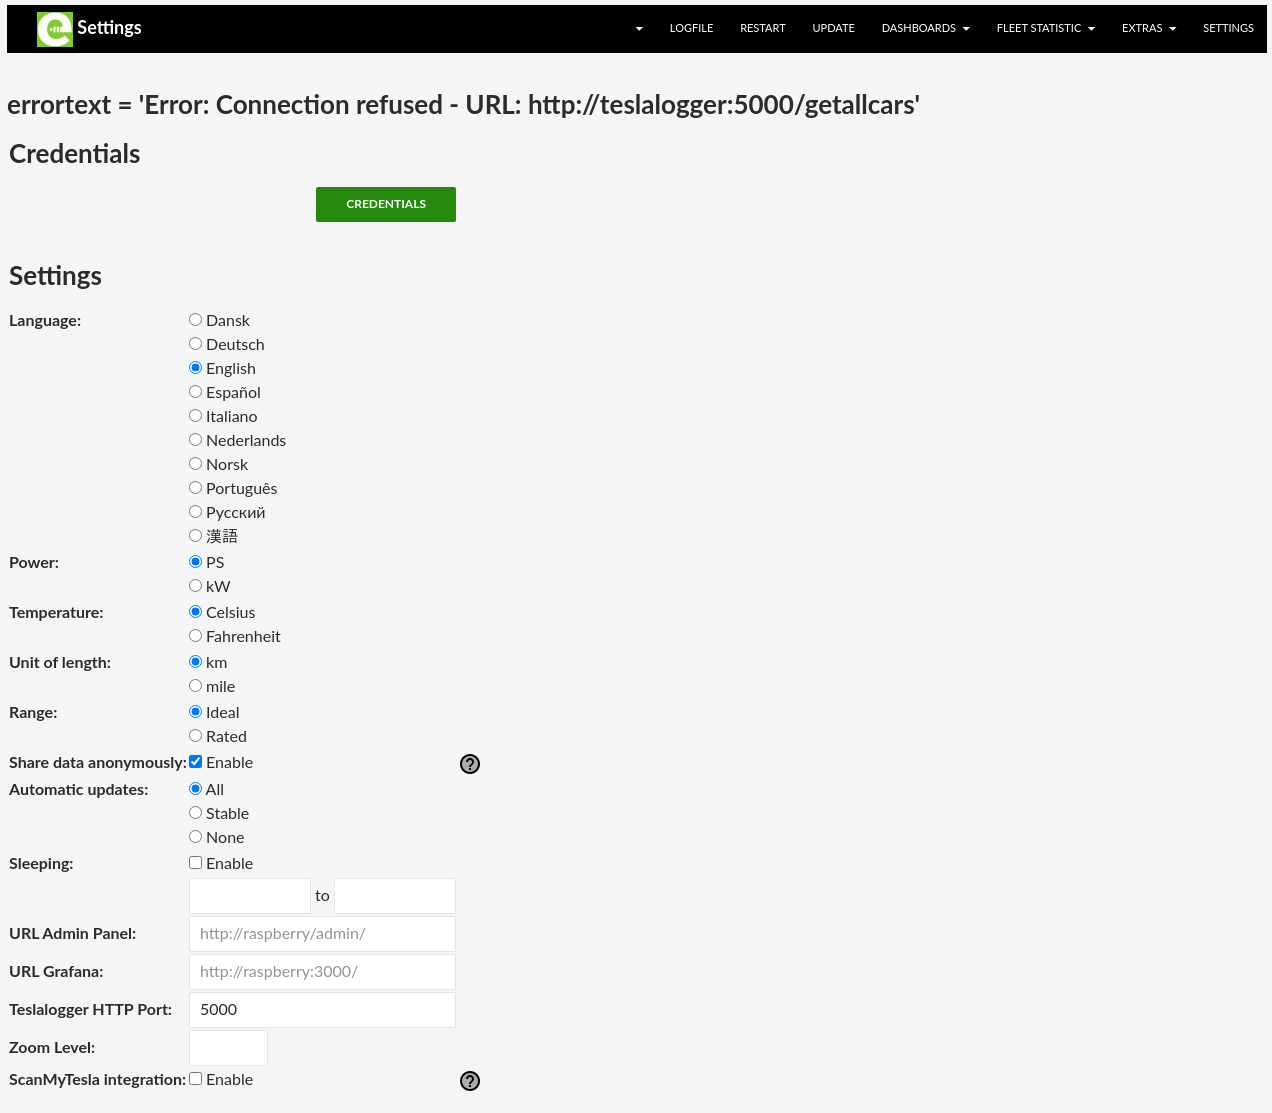Viewport: 1272px width, 1113px height.
Task: Choose mile as unit of length
Action: click(196, 686)
